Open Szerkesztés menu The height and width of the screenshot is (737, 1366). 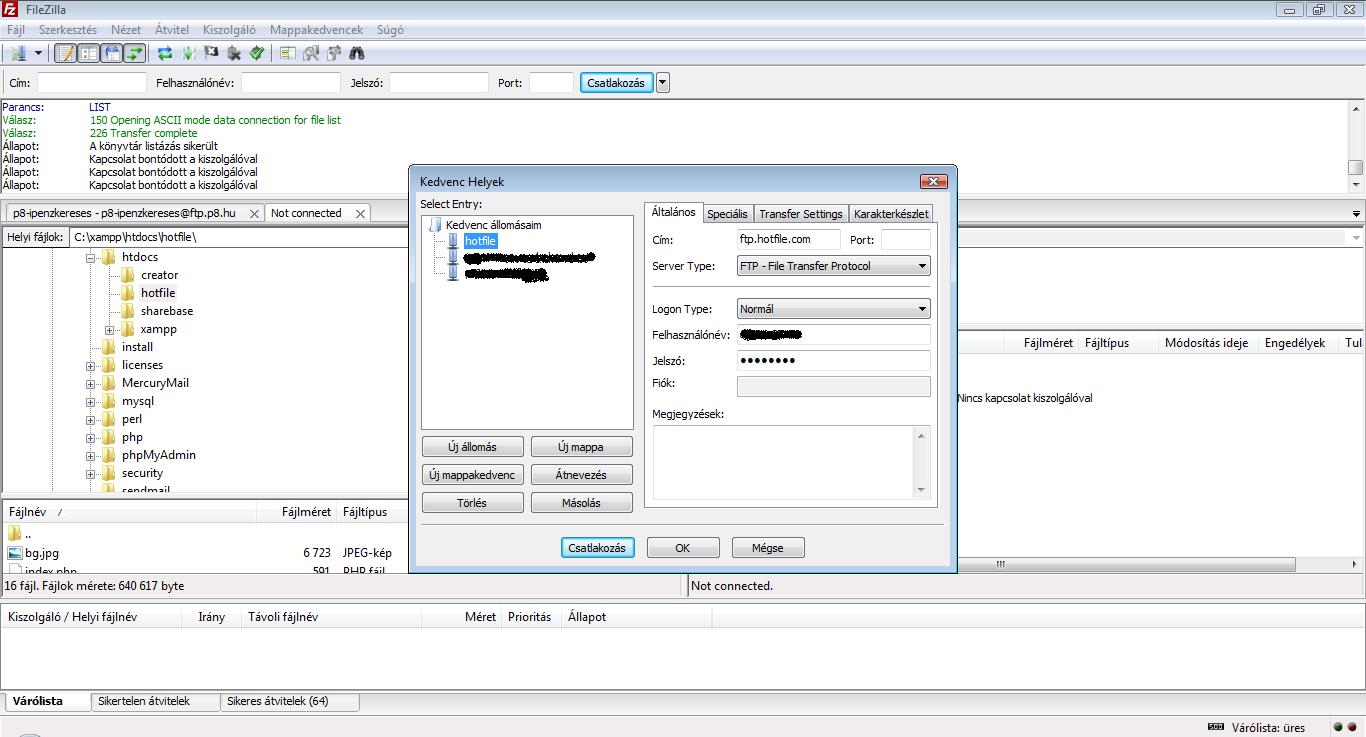tap(68, 30)
